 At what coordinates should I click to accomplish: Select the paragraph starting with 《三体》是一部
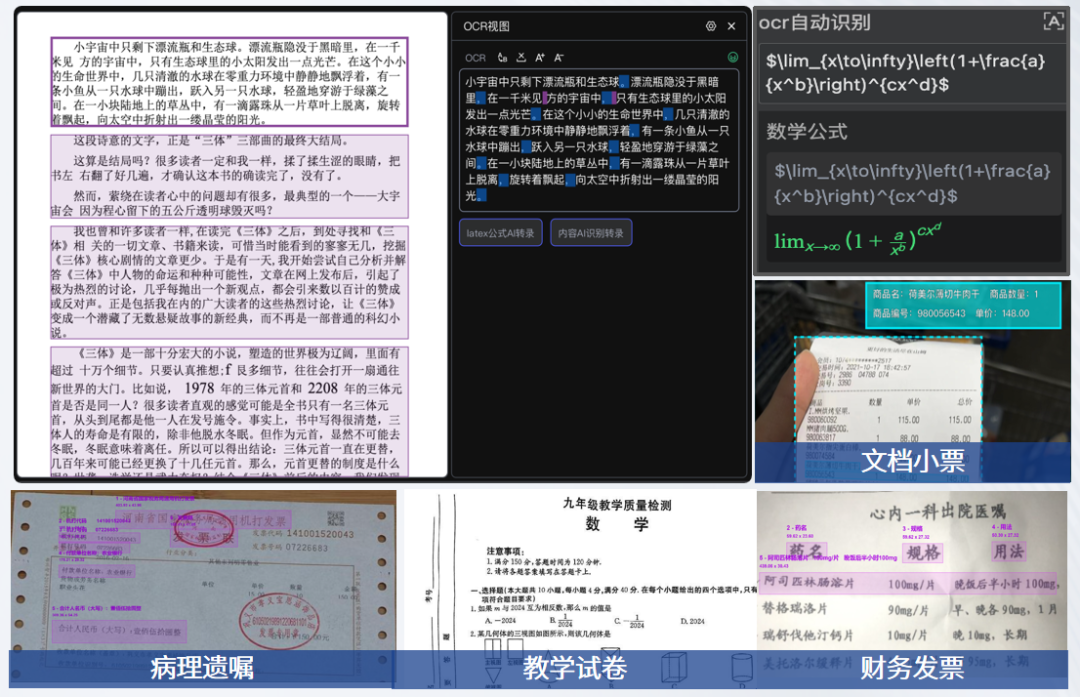coord(229,410)
